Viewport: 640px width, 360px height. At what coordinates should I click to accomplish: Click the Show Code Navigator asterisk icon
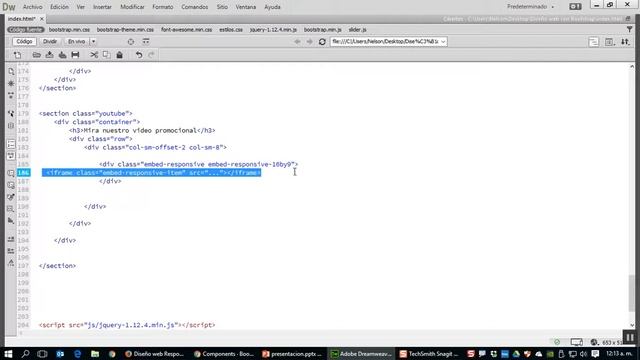click(11, 83)
